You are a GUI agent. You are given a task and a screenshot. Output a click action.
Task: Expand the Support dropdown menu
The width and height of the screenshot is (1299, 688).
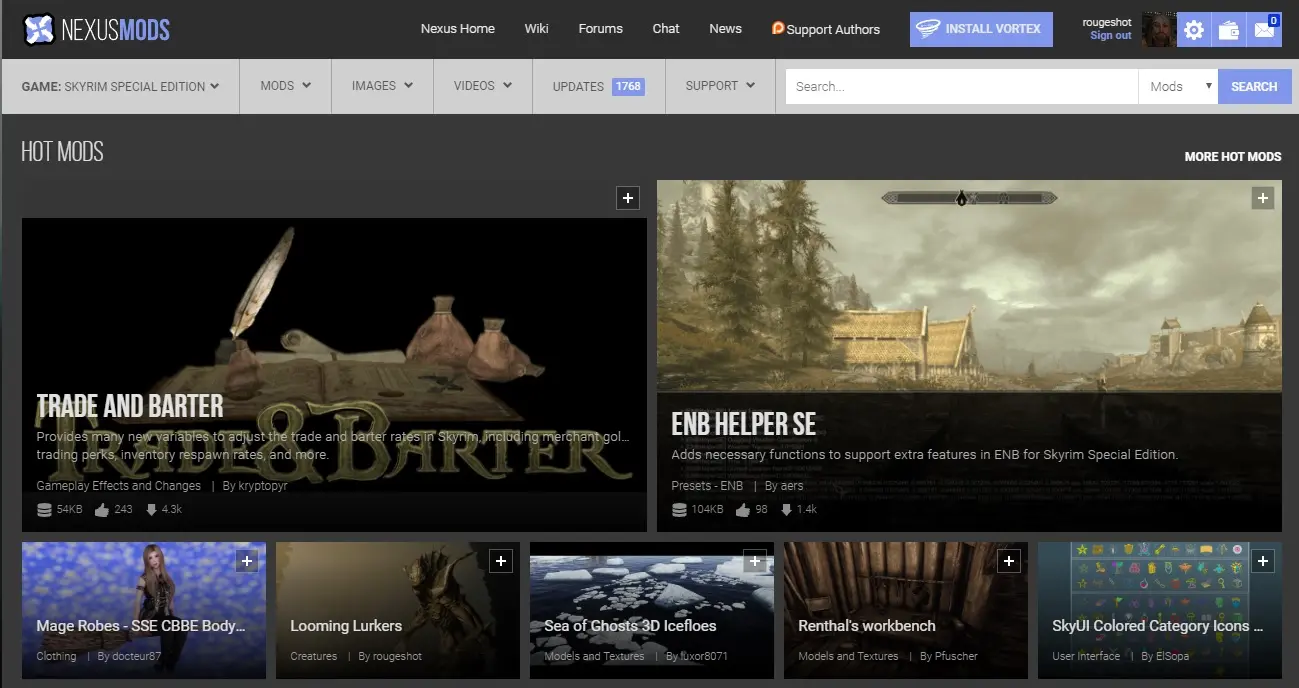720,86
